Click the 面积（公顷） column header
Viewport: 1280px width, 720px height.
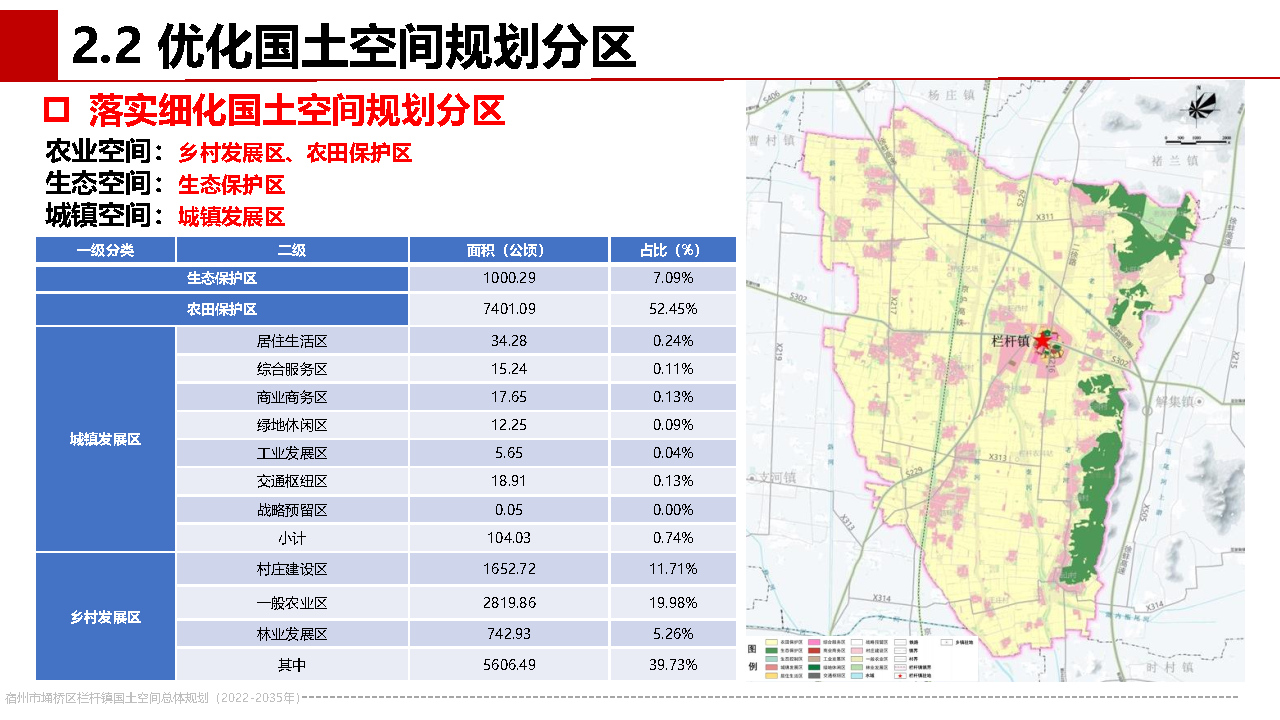click(508, 250)
